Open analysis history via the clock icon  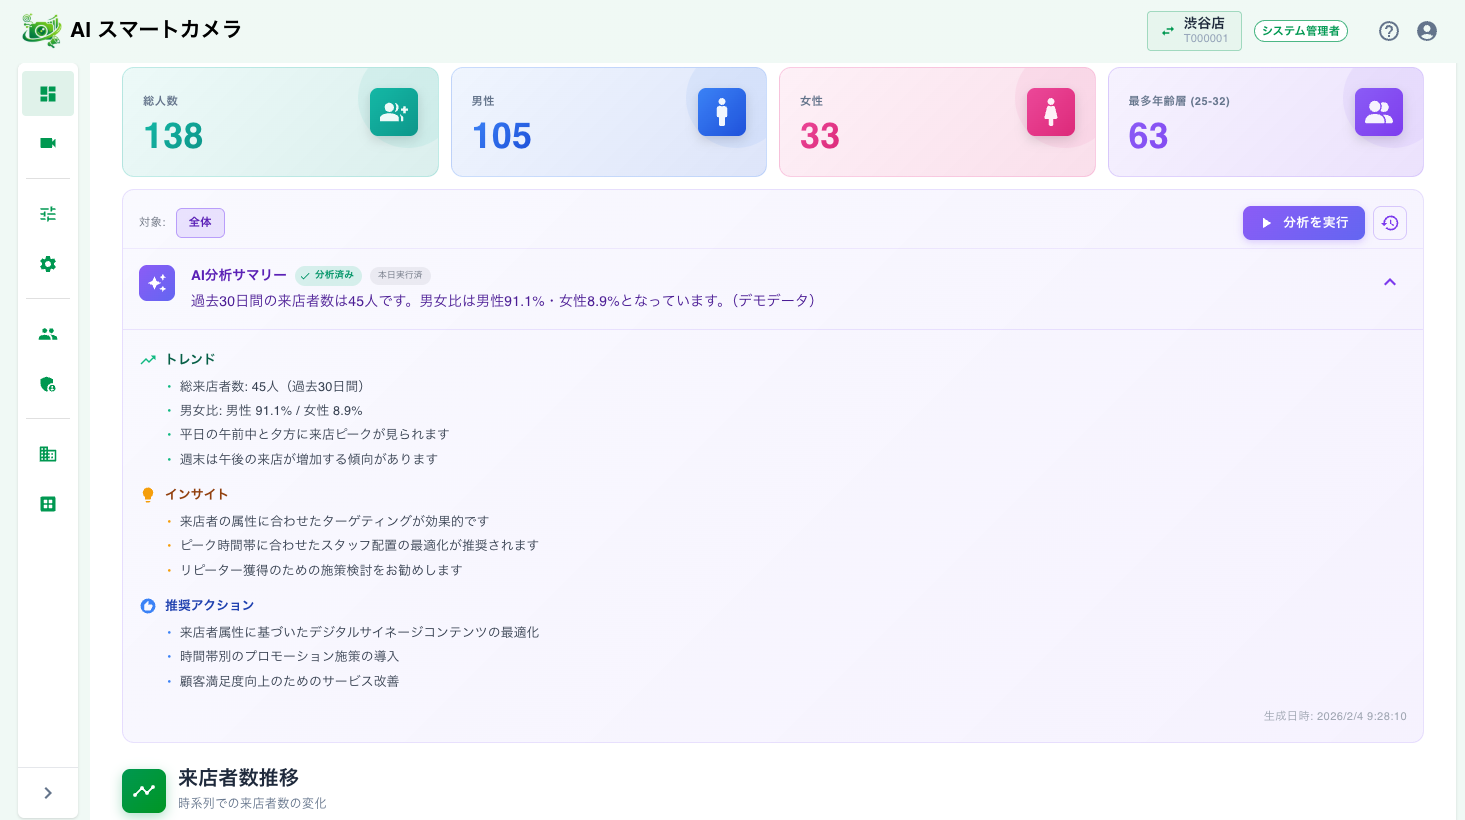pos(1390,223)
